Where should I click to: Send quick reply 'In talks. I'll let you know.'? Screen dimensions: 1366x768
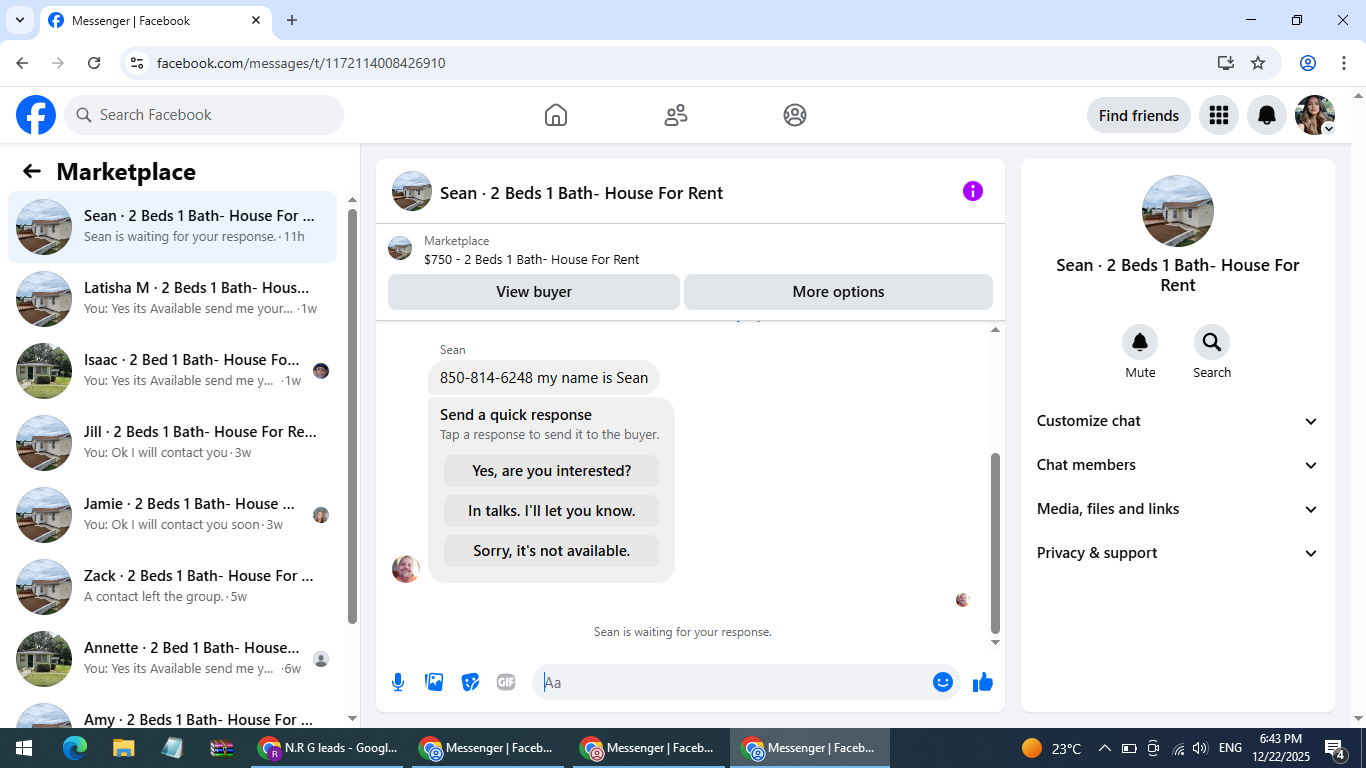coord(551,511)
